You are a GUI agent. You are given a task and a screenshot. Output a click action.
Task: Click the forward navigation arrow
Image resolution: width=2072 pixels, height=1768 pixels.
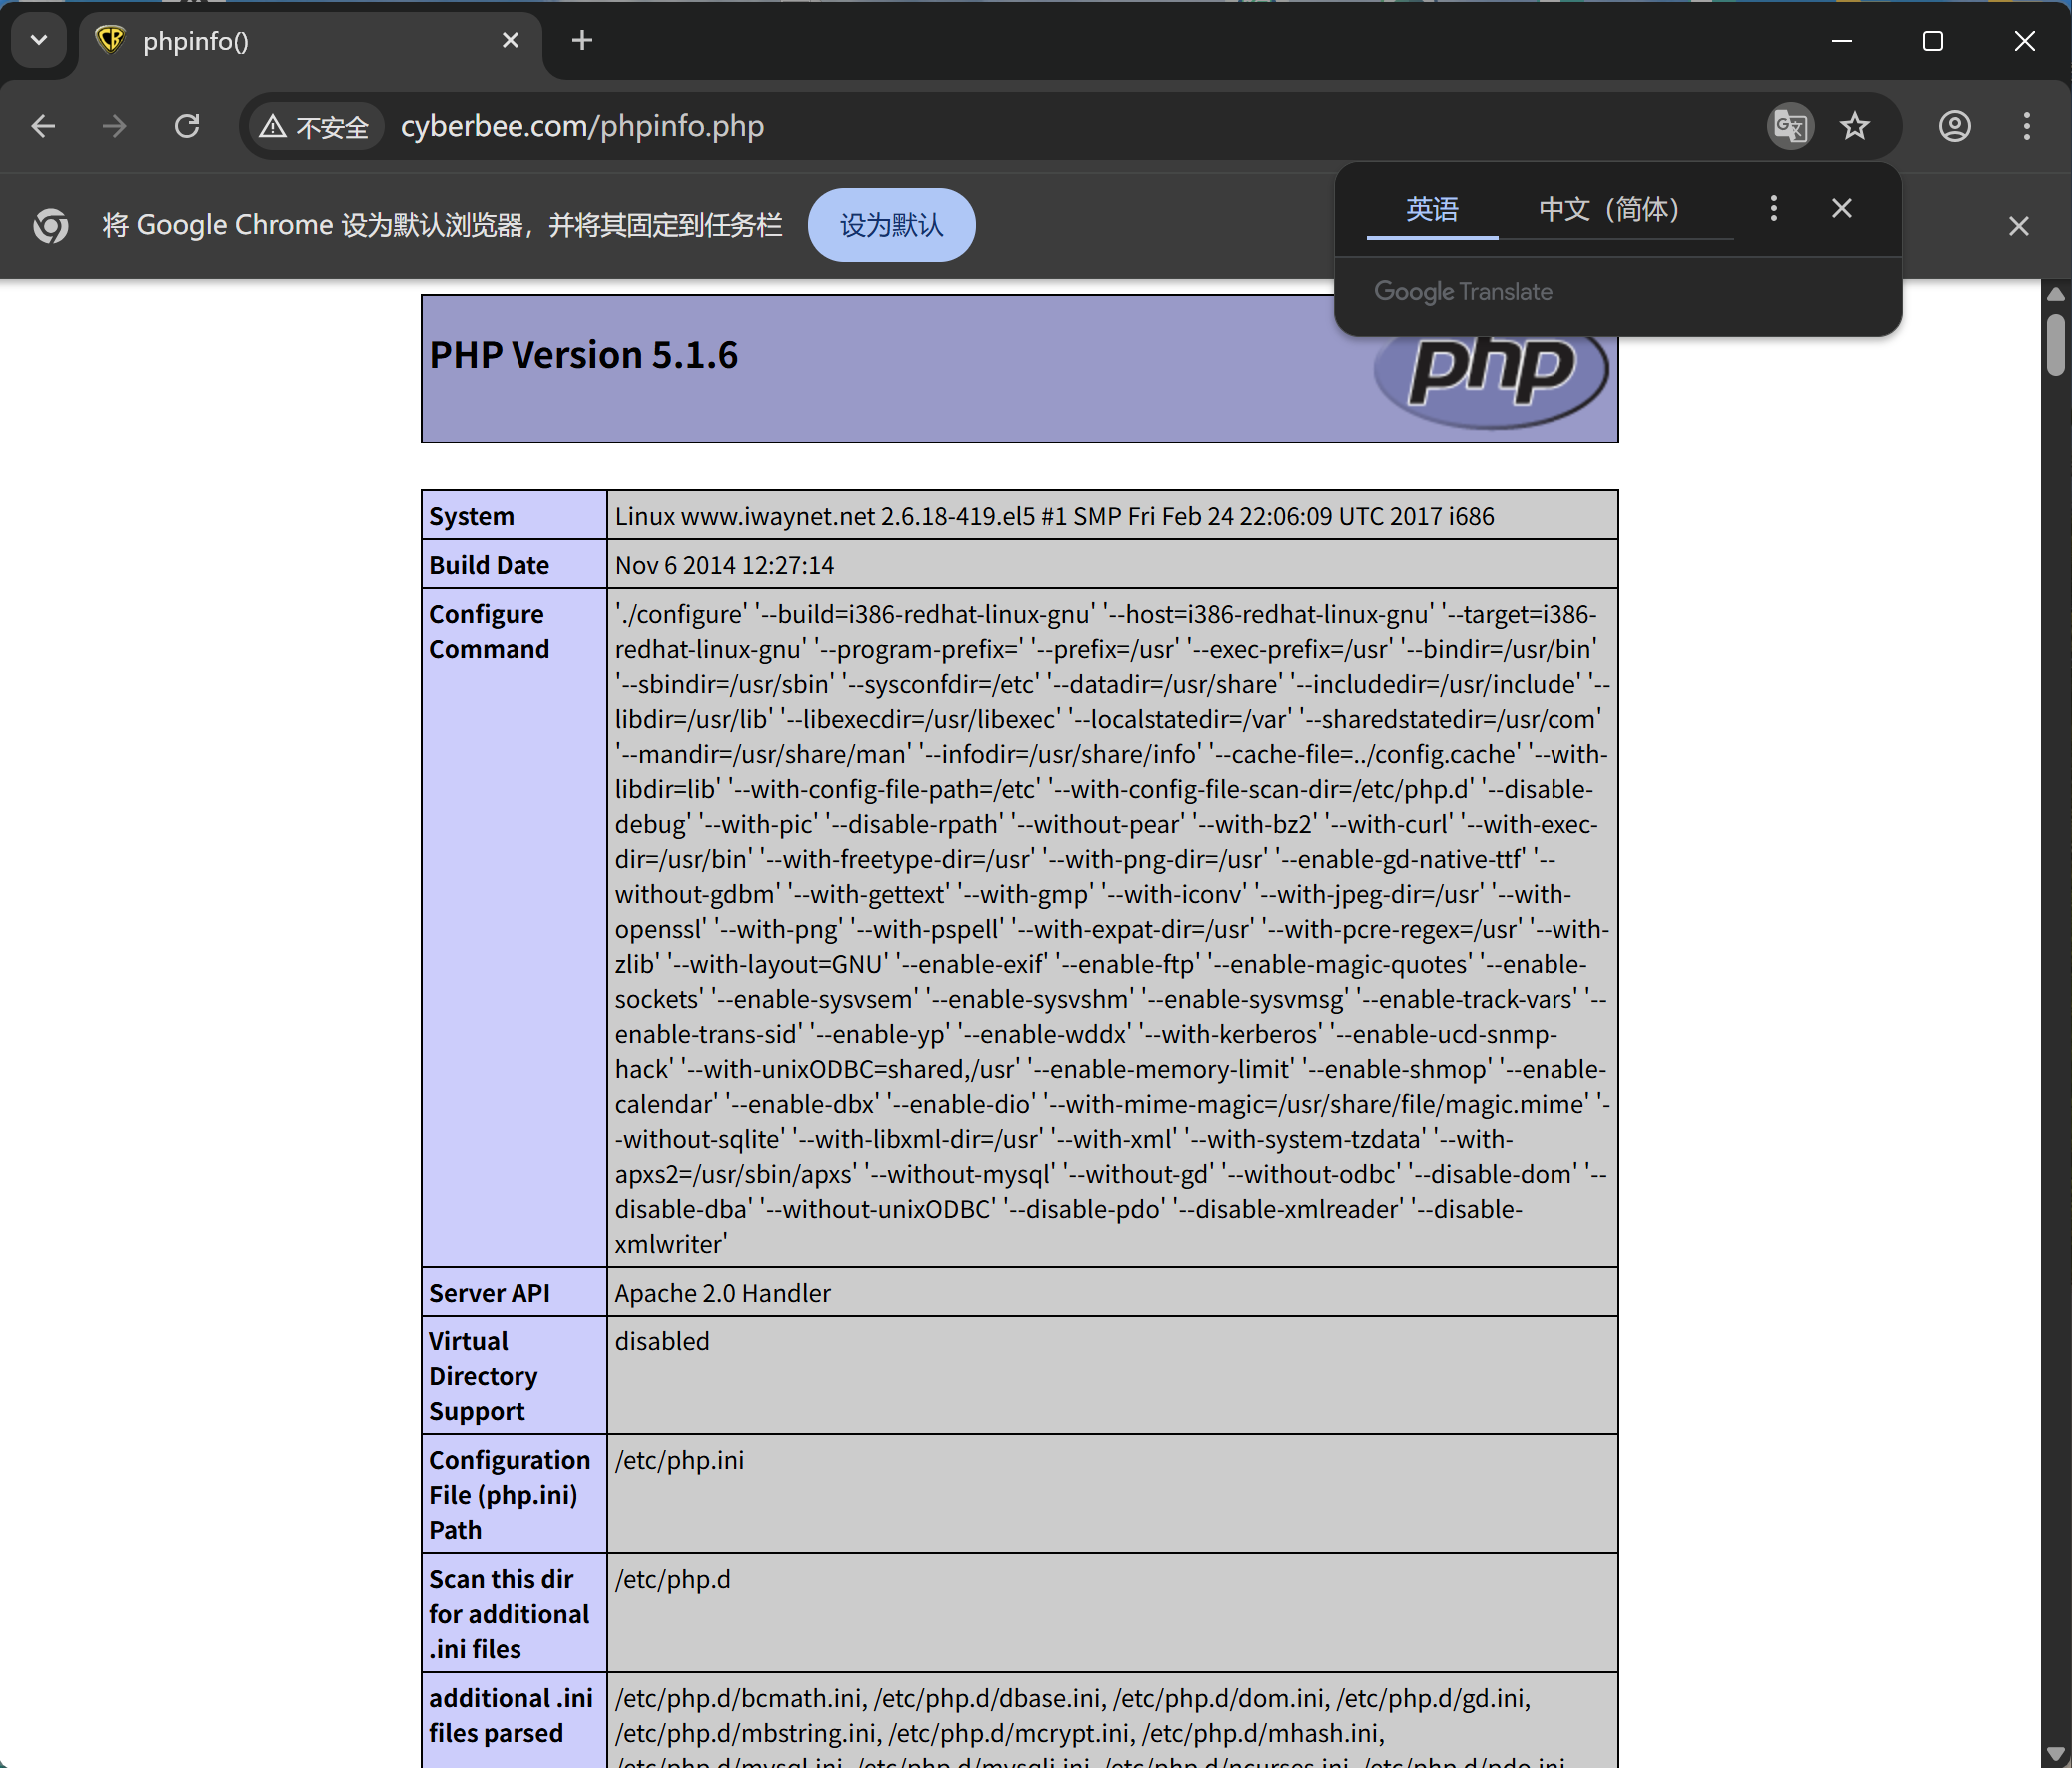115,126
